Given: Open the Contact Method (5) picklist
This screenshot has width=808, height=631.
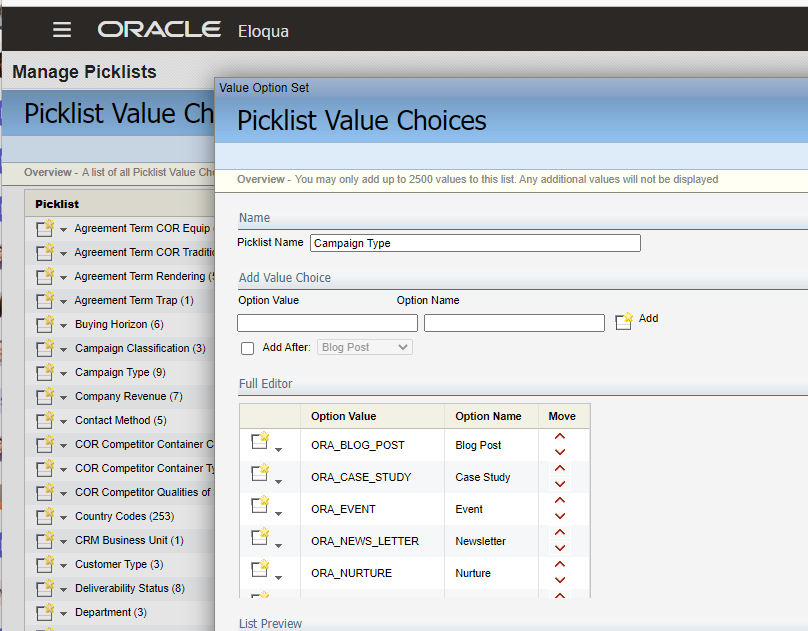Looking at the screenshot, I should 121,420.
